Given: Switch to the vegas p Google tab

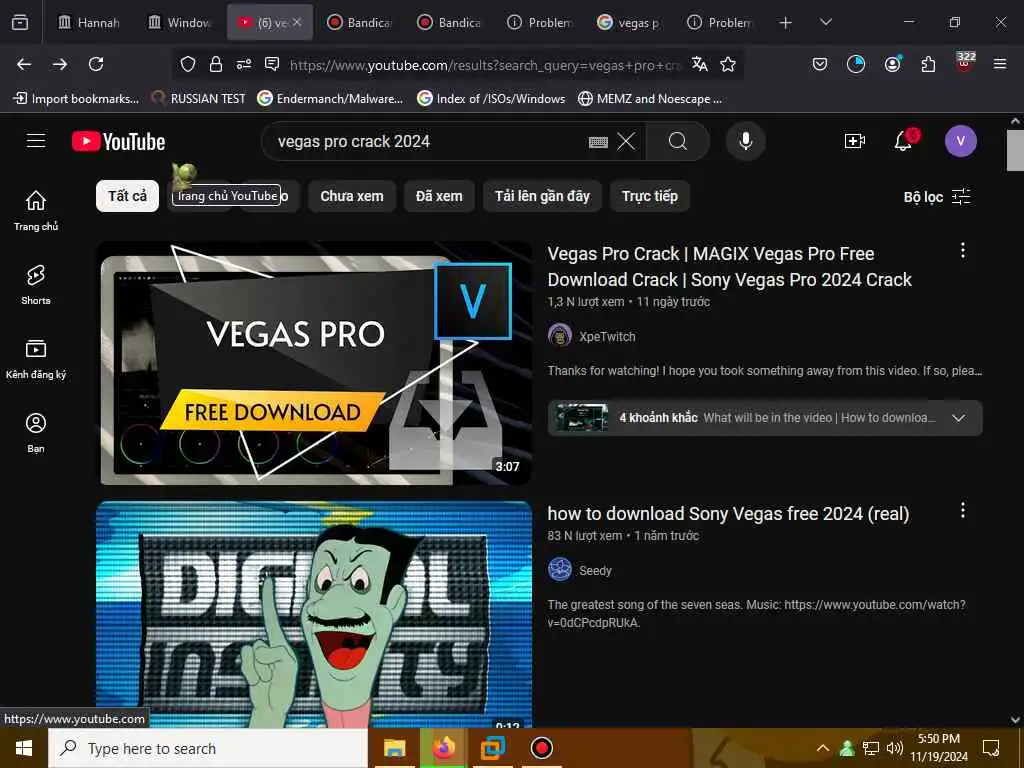Looking at the screenshot, I should pyautogui.click(x=628, y=23).
